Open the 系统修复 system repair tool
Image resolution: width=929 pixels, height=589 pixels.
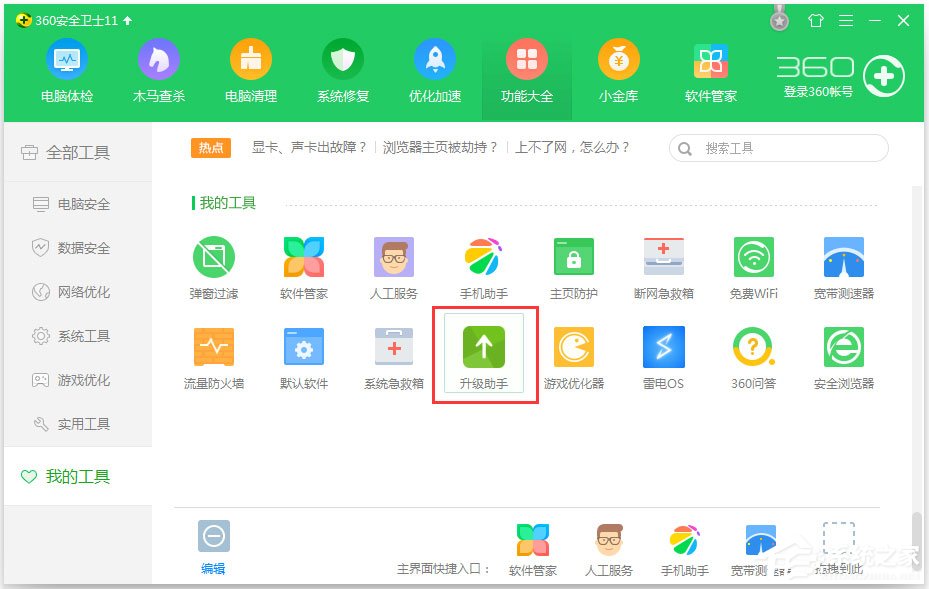pyautogui.click(x=342, y=68)
